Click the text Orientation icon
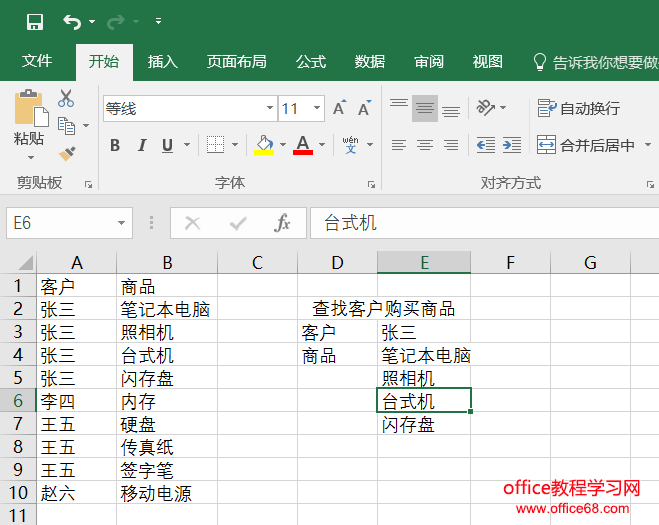Screen dimensions: 659x525 point(485,108)
